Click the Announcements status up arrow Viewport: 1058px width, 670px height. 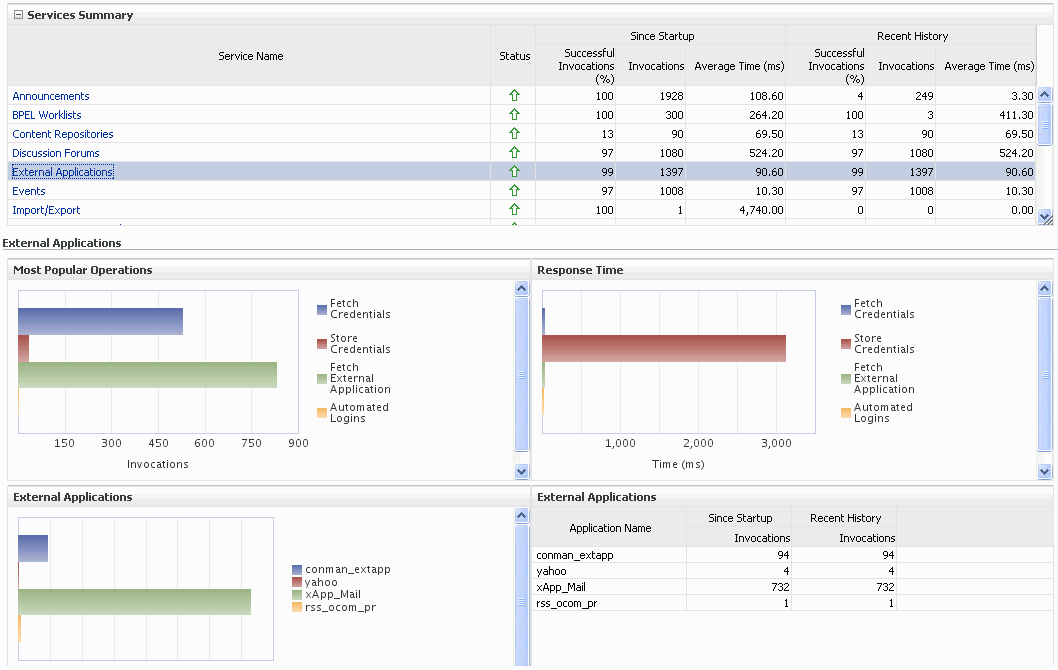tap(514, 95)
